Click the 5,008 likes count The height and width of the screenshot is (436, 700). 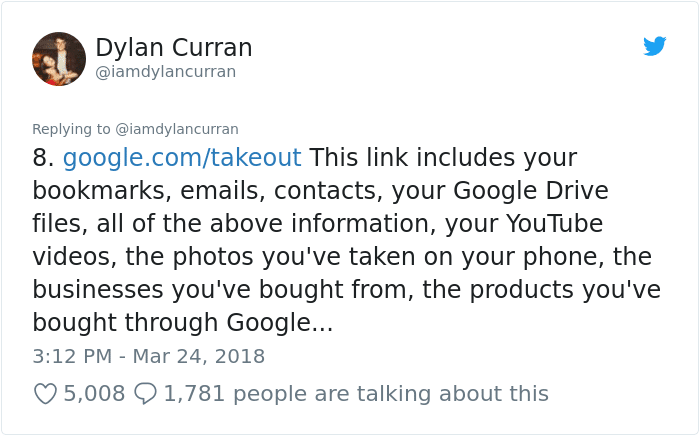click(94, 394)
